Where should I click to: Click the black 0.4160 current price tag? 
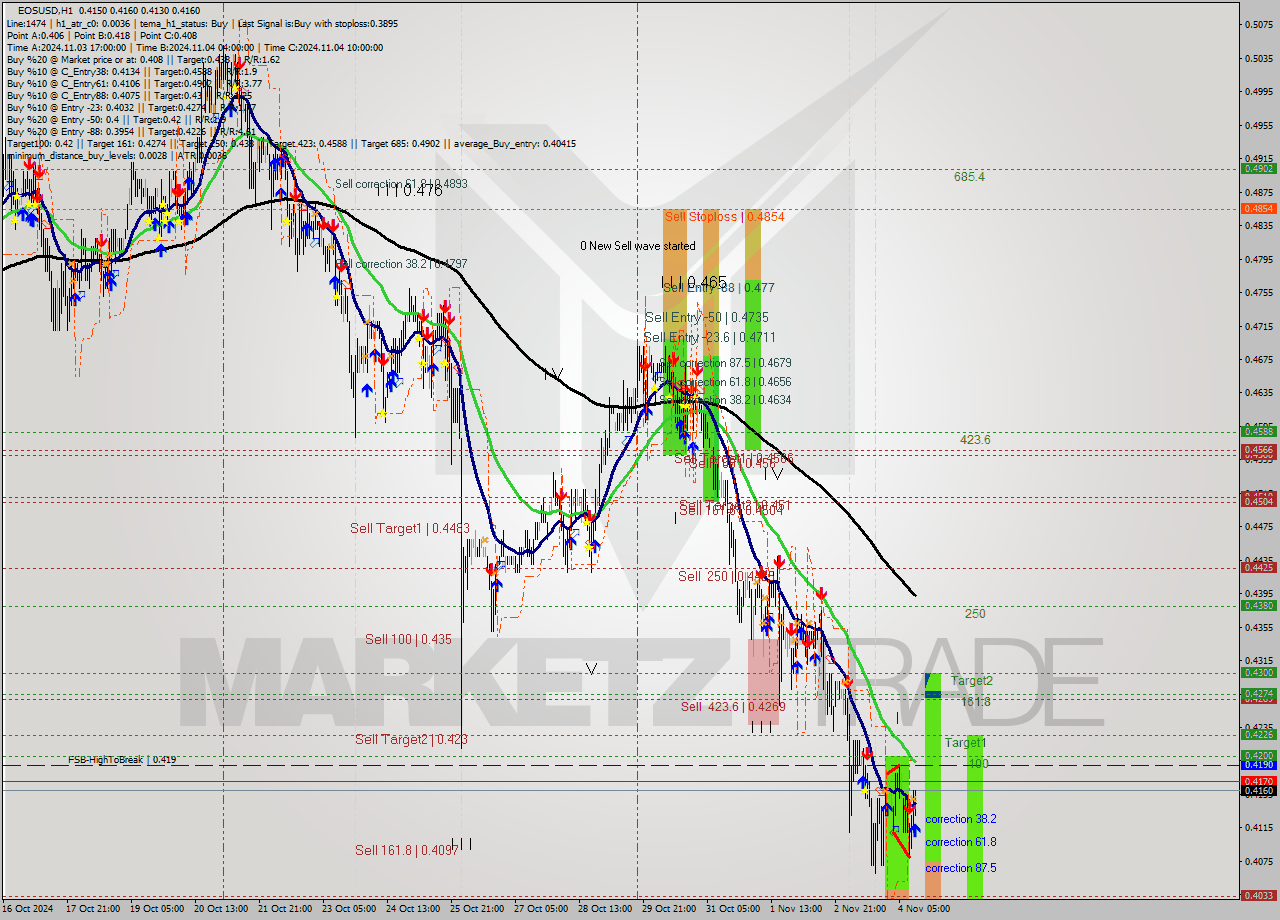point(1257,791)
